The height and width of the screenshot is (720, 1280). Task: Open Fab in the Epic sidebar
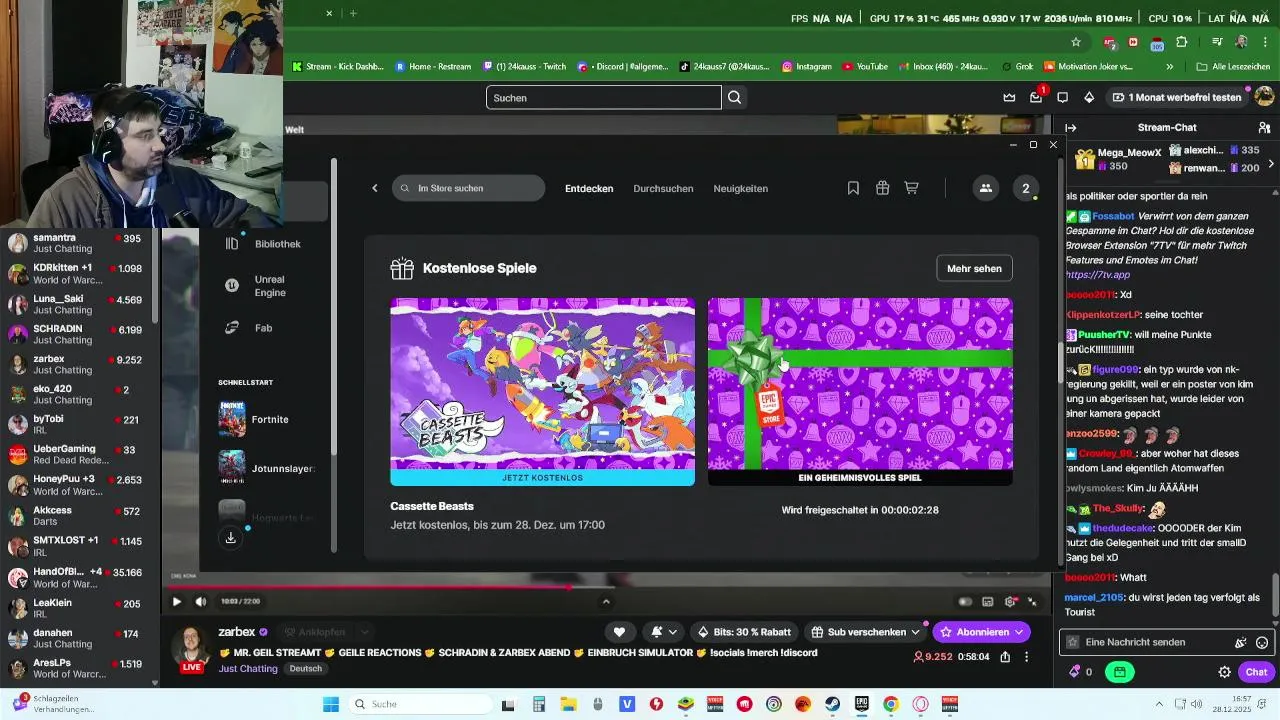(250, 328)
